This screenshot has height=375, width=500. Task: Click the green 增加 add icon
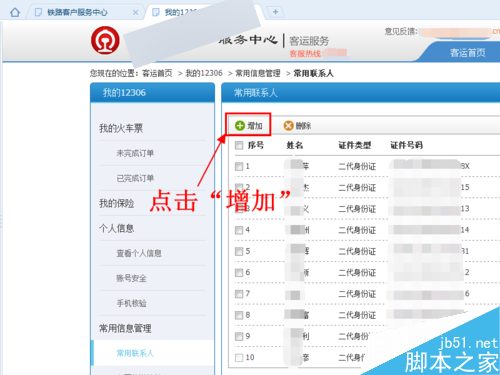240,126
